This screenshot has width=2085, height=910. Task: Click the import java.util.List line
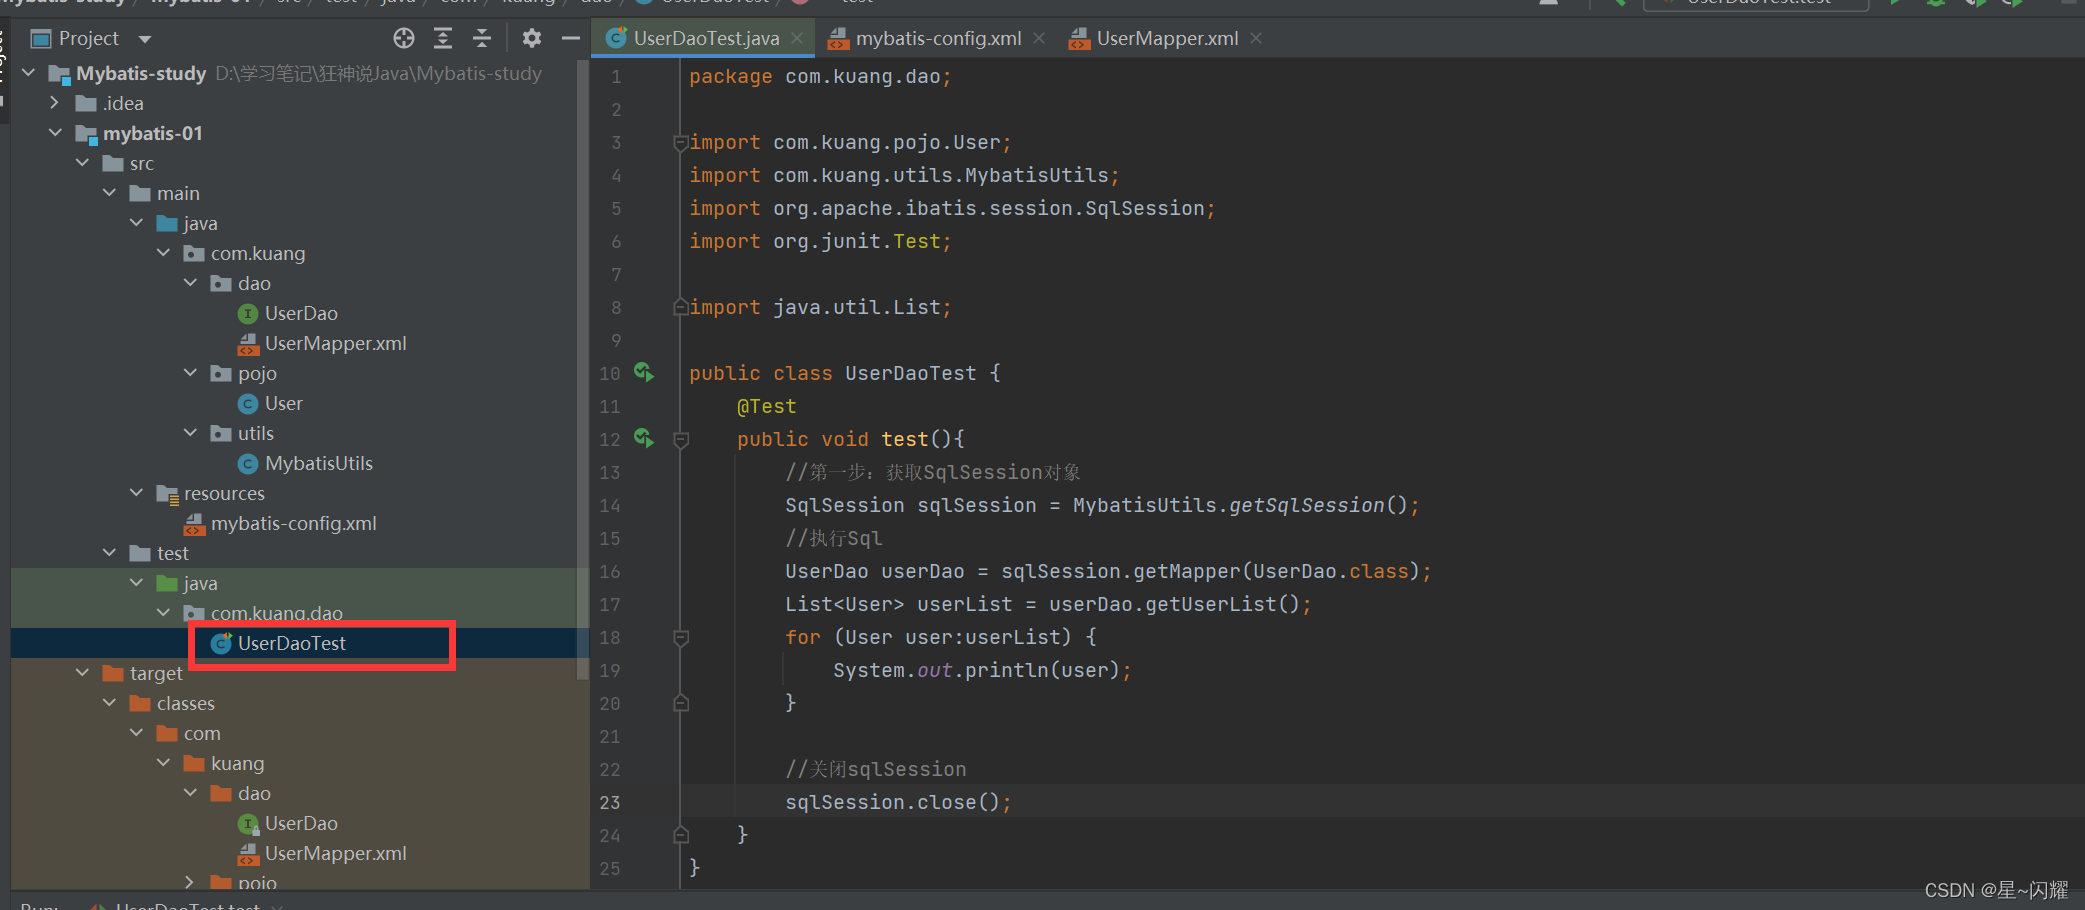coord(820,307)
